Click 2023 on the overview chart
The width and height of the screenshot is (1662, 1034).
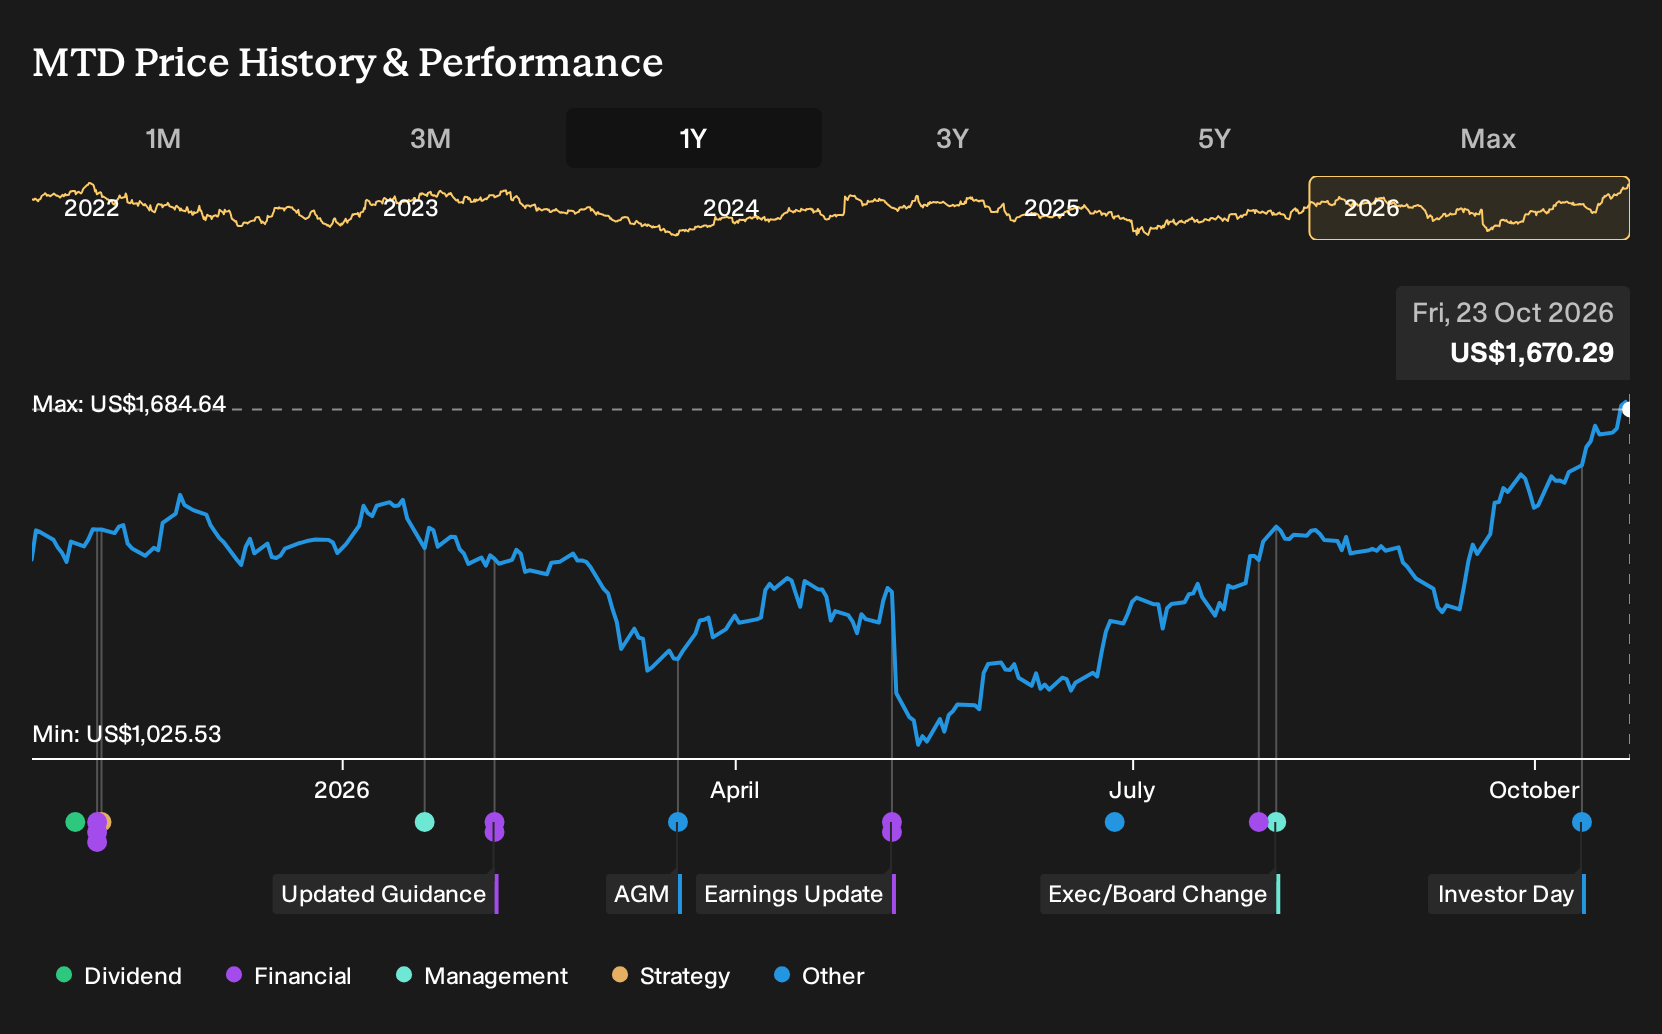(411, 208)
